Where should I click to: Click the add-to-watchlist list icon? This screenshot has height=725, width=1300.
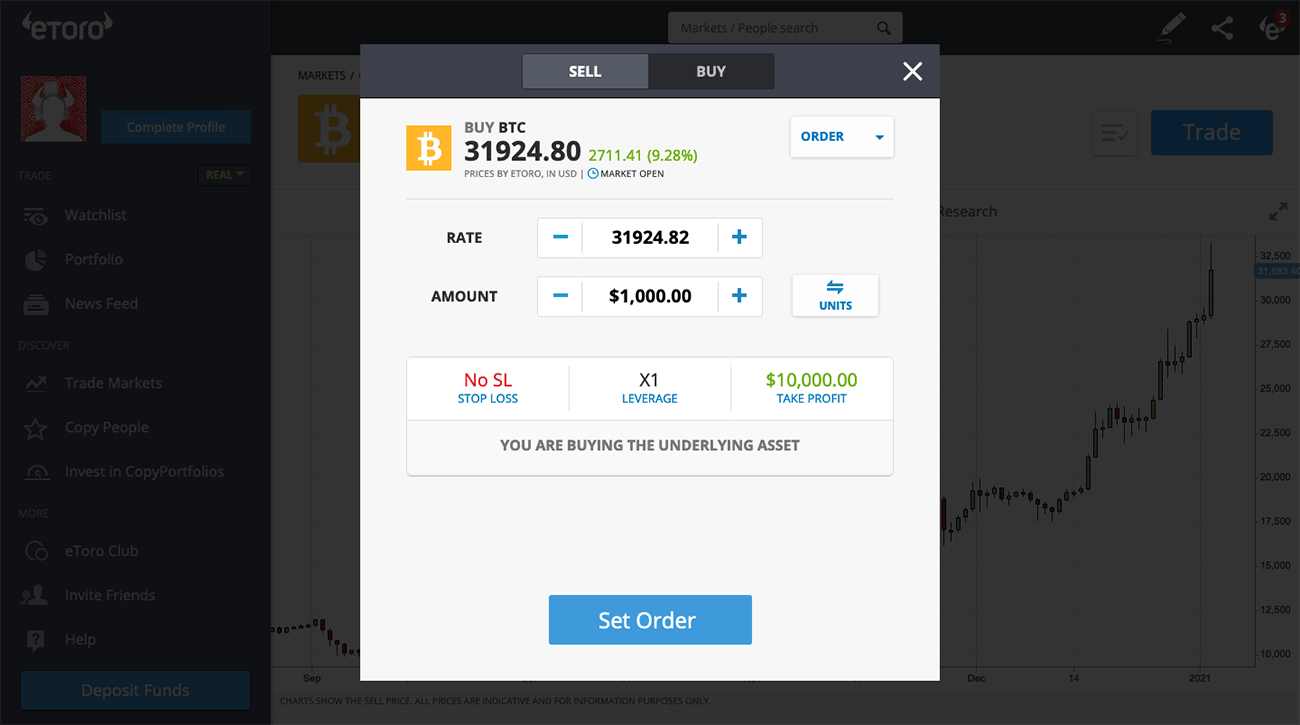[x=1115, y=132]
